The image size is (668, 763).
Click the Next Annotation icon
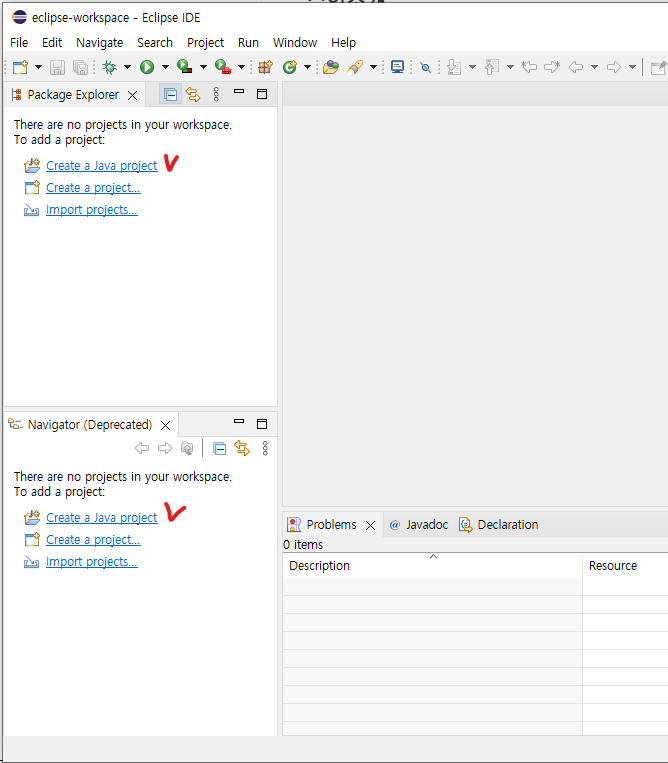(454, 67)
